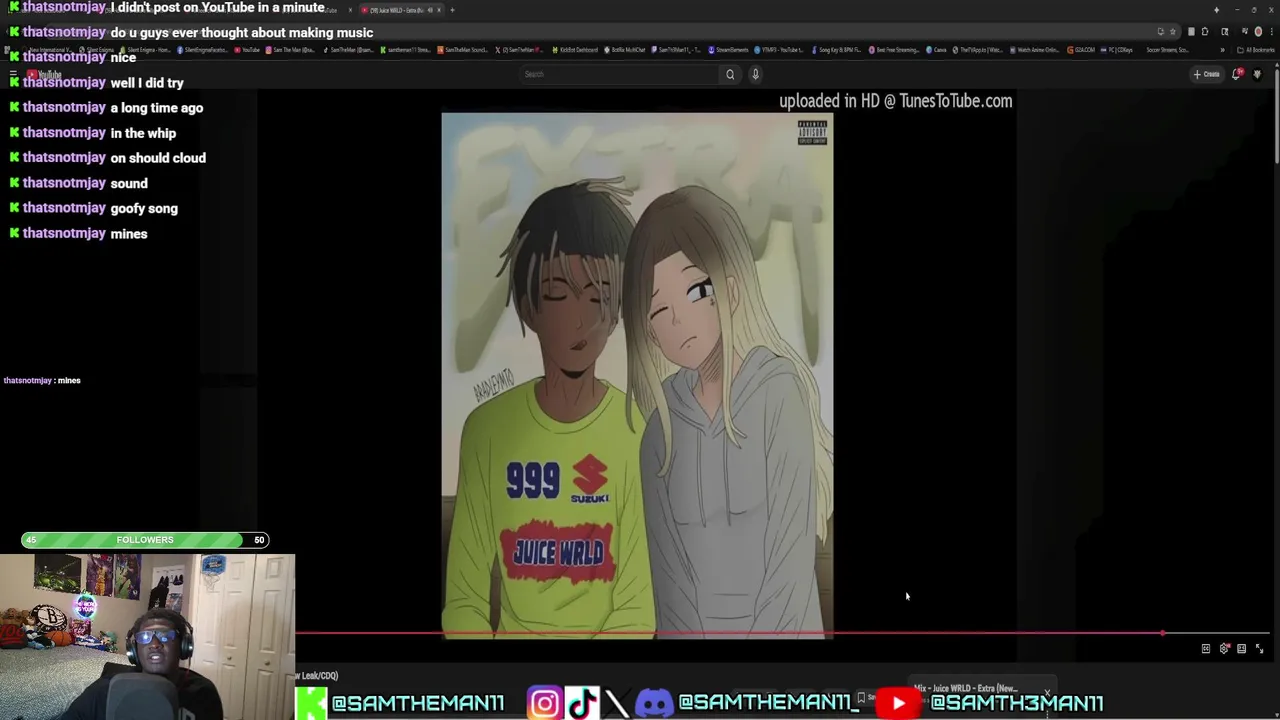Open the GOLCOM bookmark
Viewport: 1280px width, 720px height.
click(1081, 50)
